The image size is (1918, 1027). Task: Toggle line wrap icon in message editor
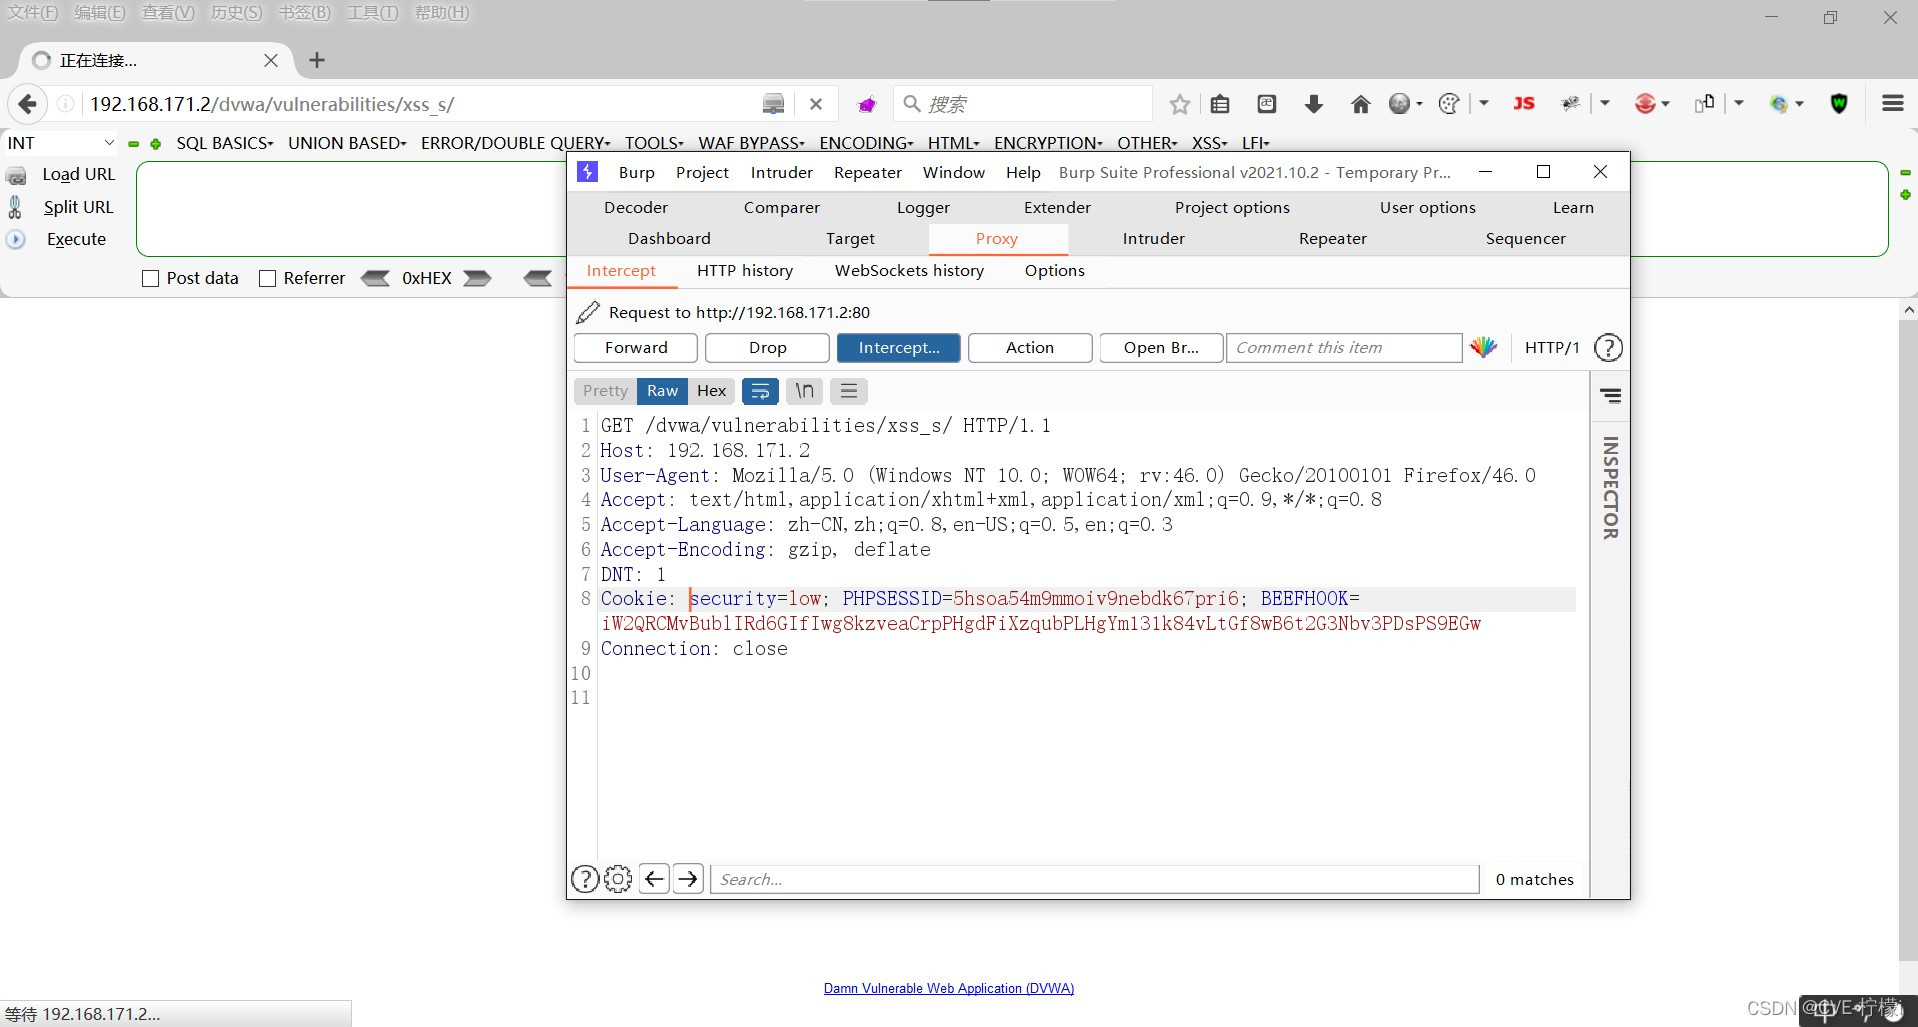click(760, 391)
